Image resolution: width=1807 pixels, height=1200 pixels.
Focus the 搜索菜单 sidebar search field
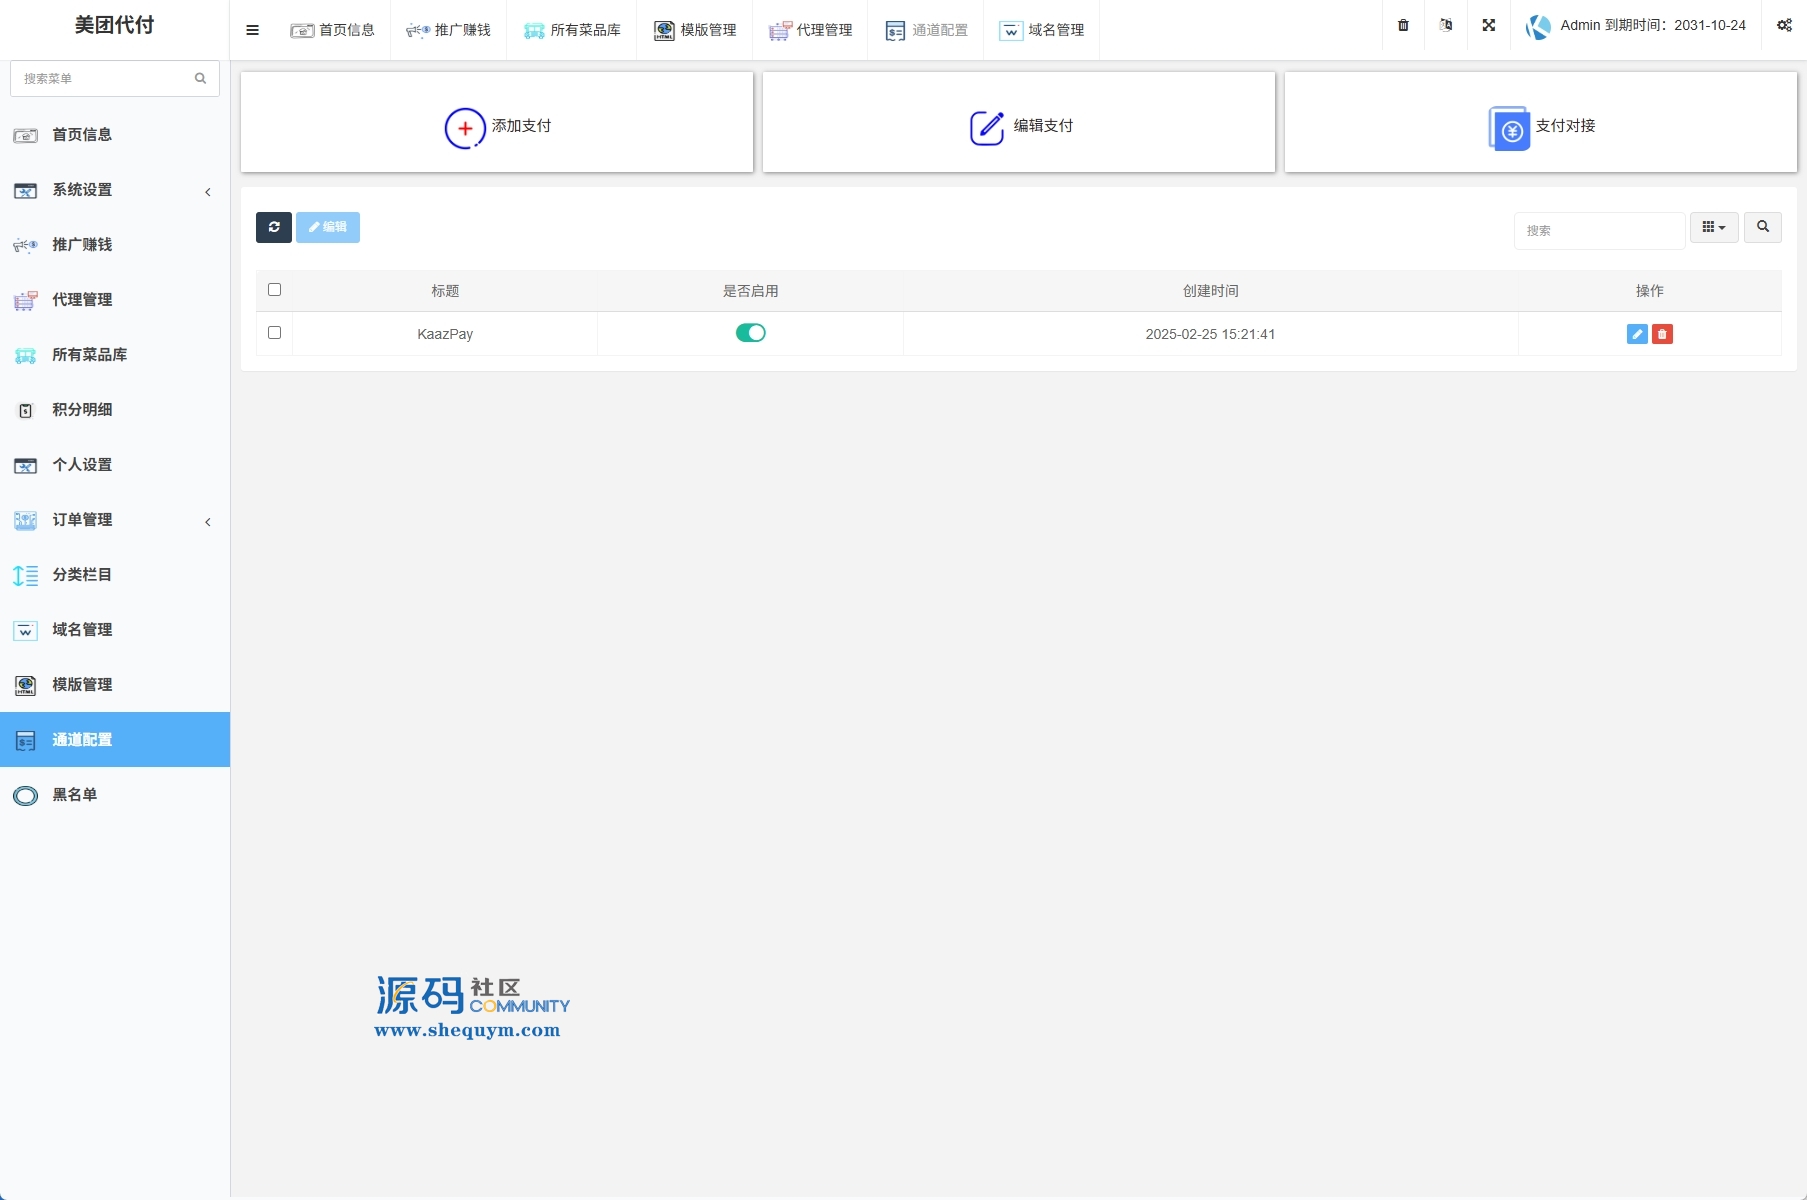(105, 78)
